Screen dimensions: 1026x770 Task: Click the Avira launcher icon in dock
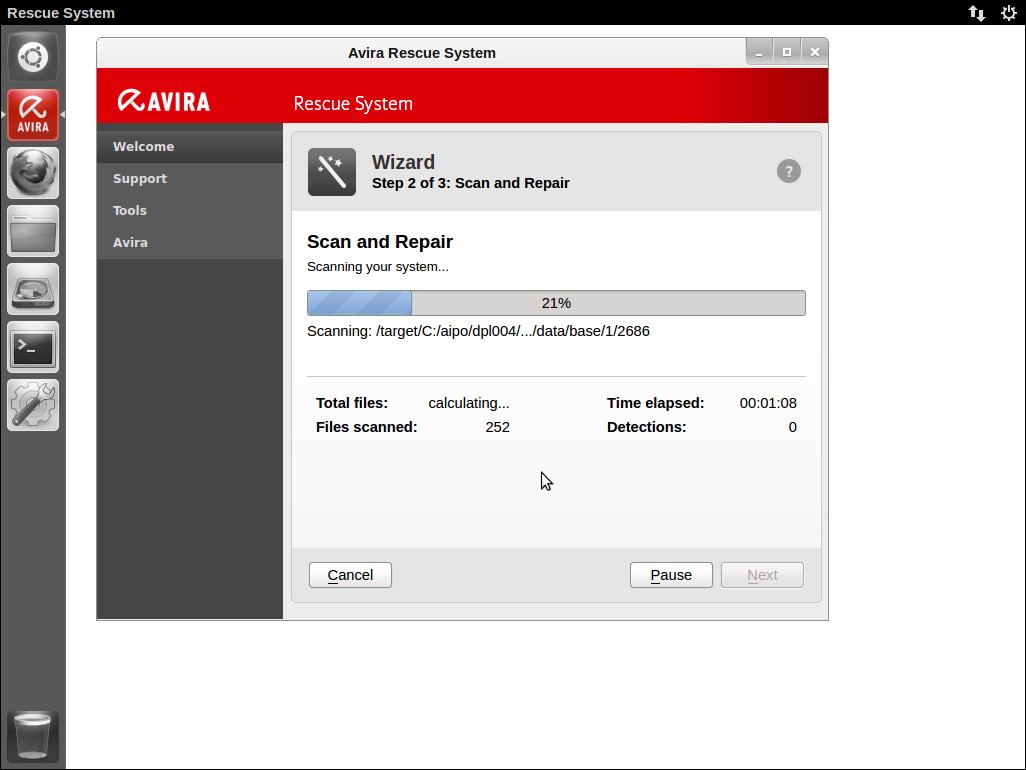point(33,115)
